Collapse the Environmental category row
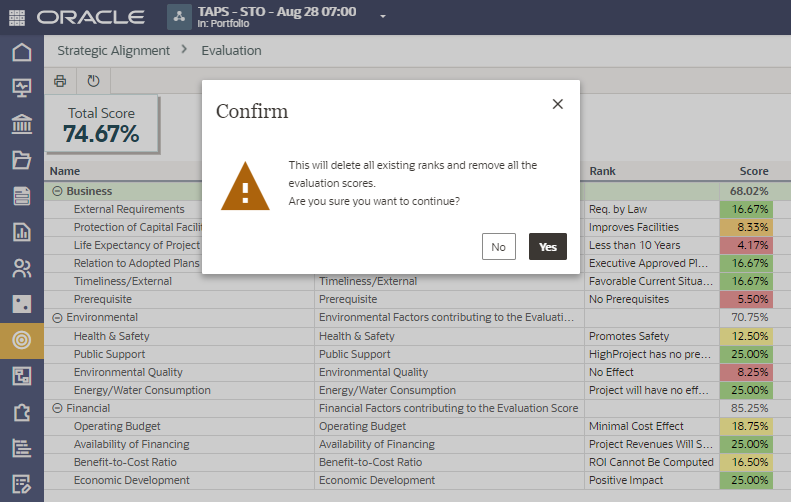The height and width of the screenshot is (502, 791). (57, 318)
